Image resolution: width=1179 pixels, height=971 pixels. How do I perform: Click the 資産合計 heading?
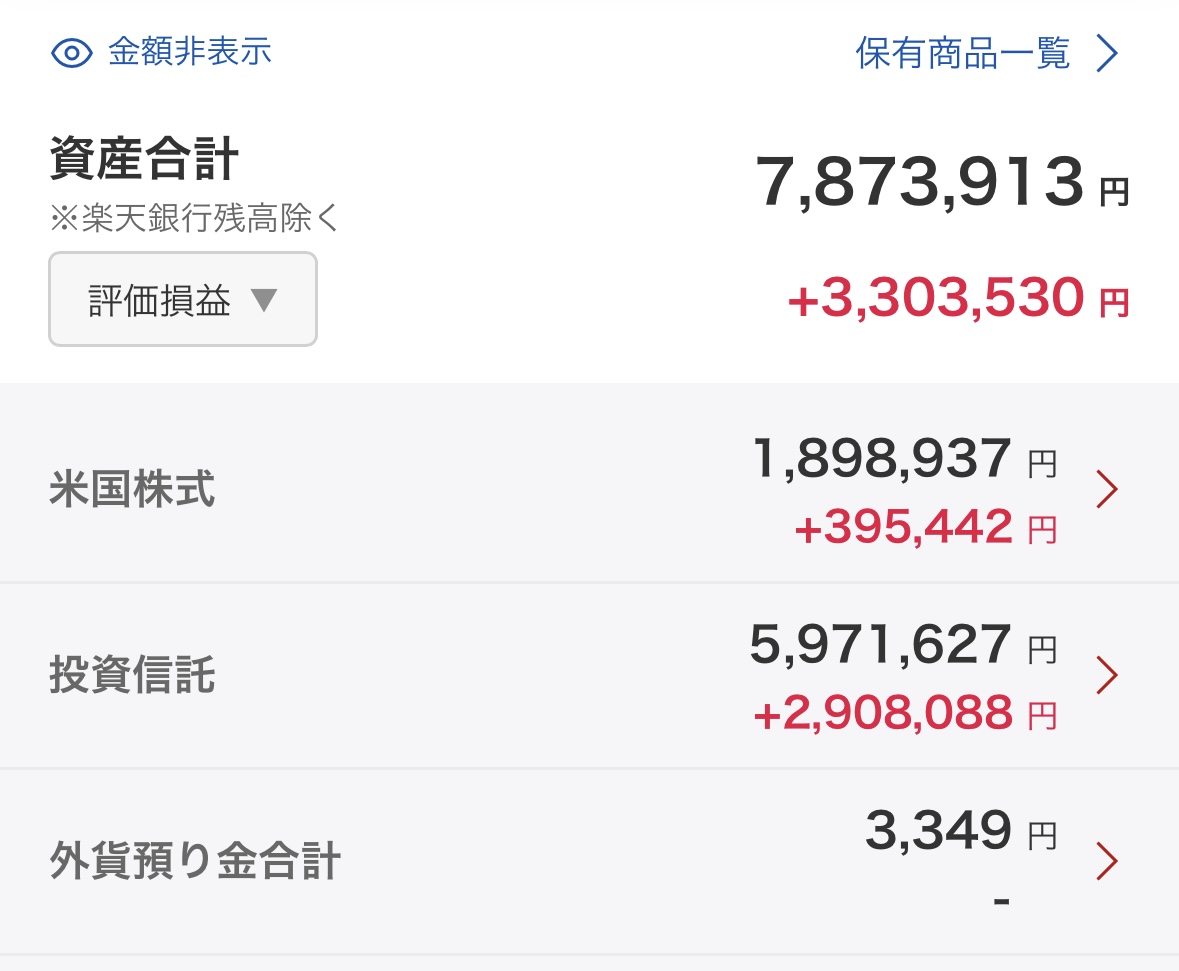[x=144, y=162]
